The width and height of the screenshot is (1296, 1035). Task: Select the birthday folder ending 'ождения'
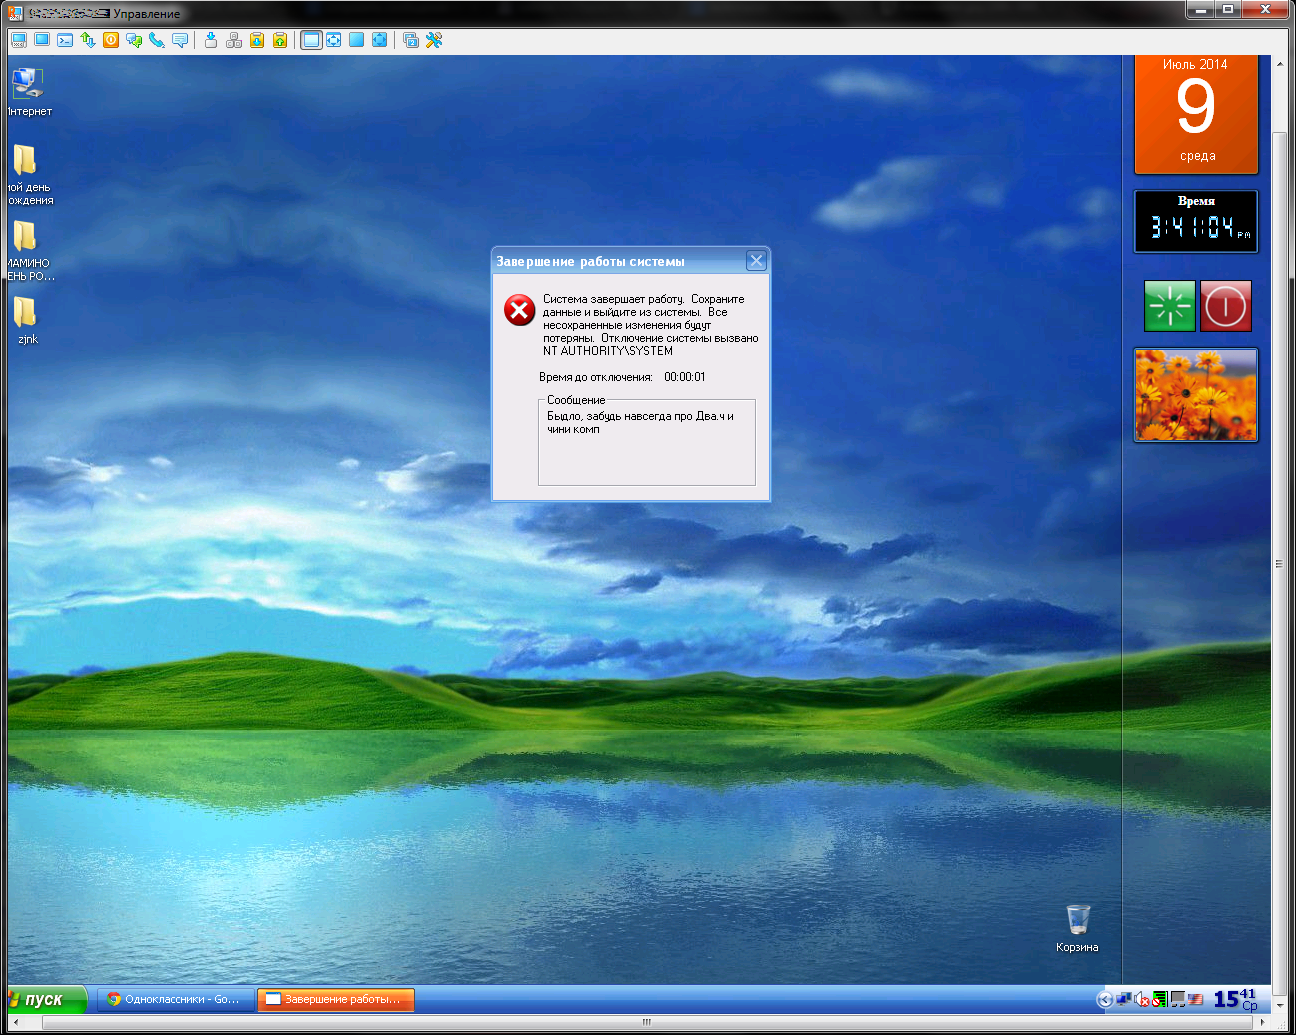tap(28, 174)
